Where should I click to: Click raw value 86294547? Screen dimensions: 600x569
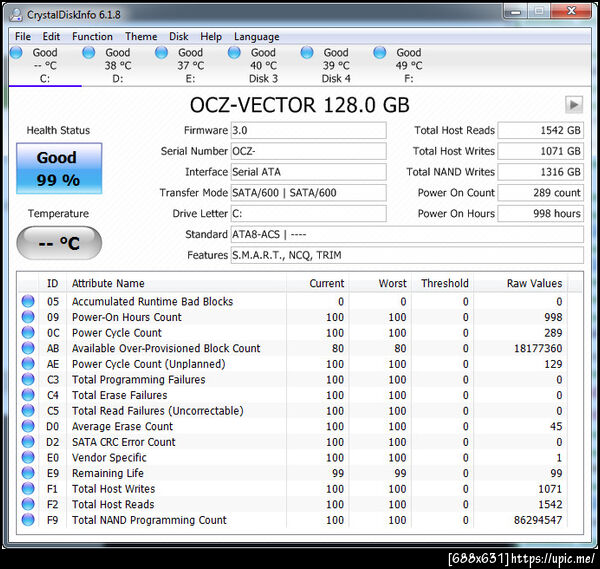[538, 520]
